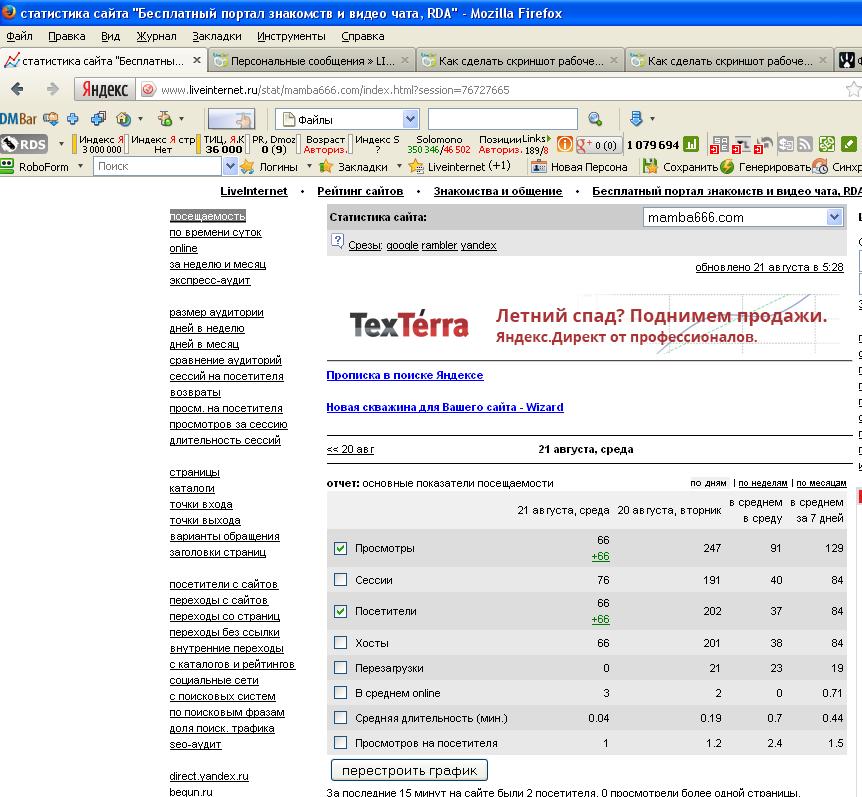Open the Файл menu
This screenshot has width=862, height=797.
click(x=19, y=36)
